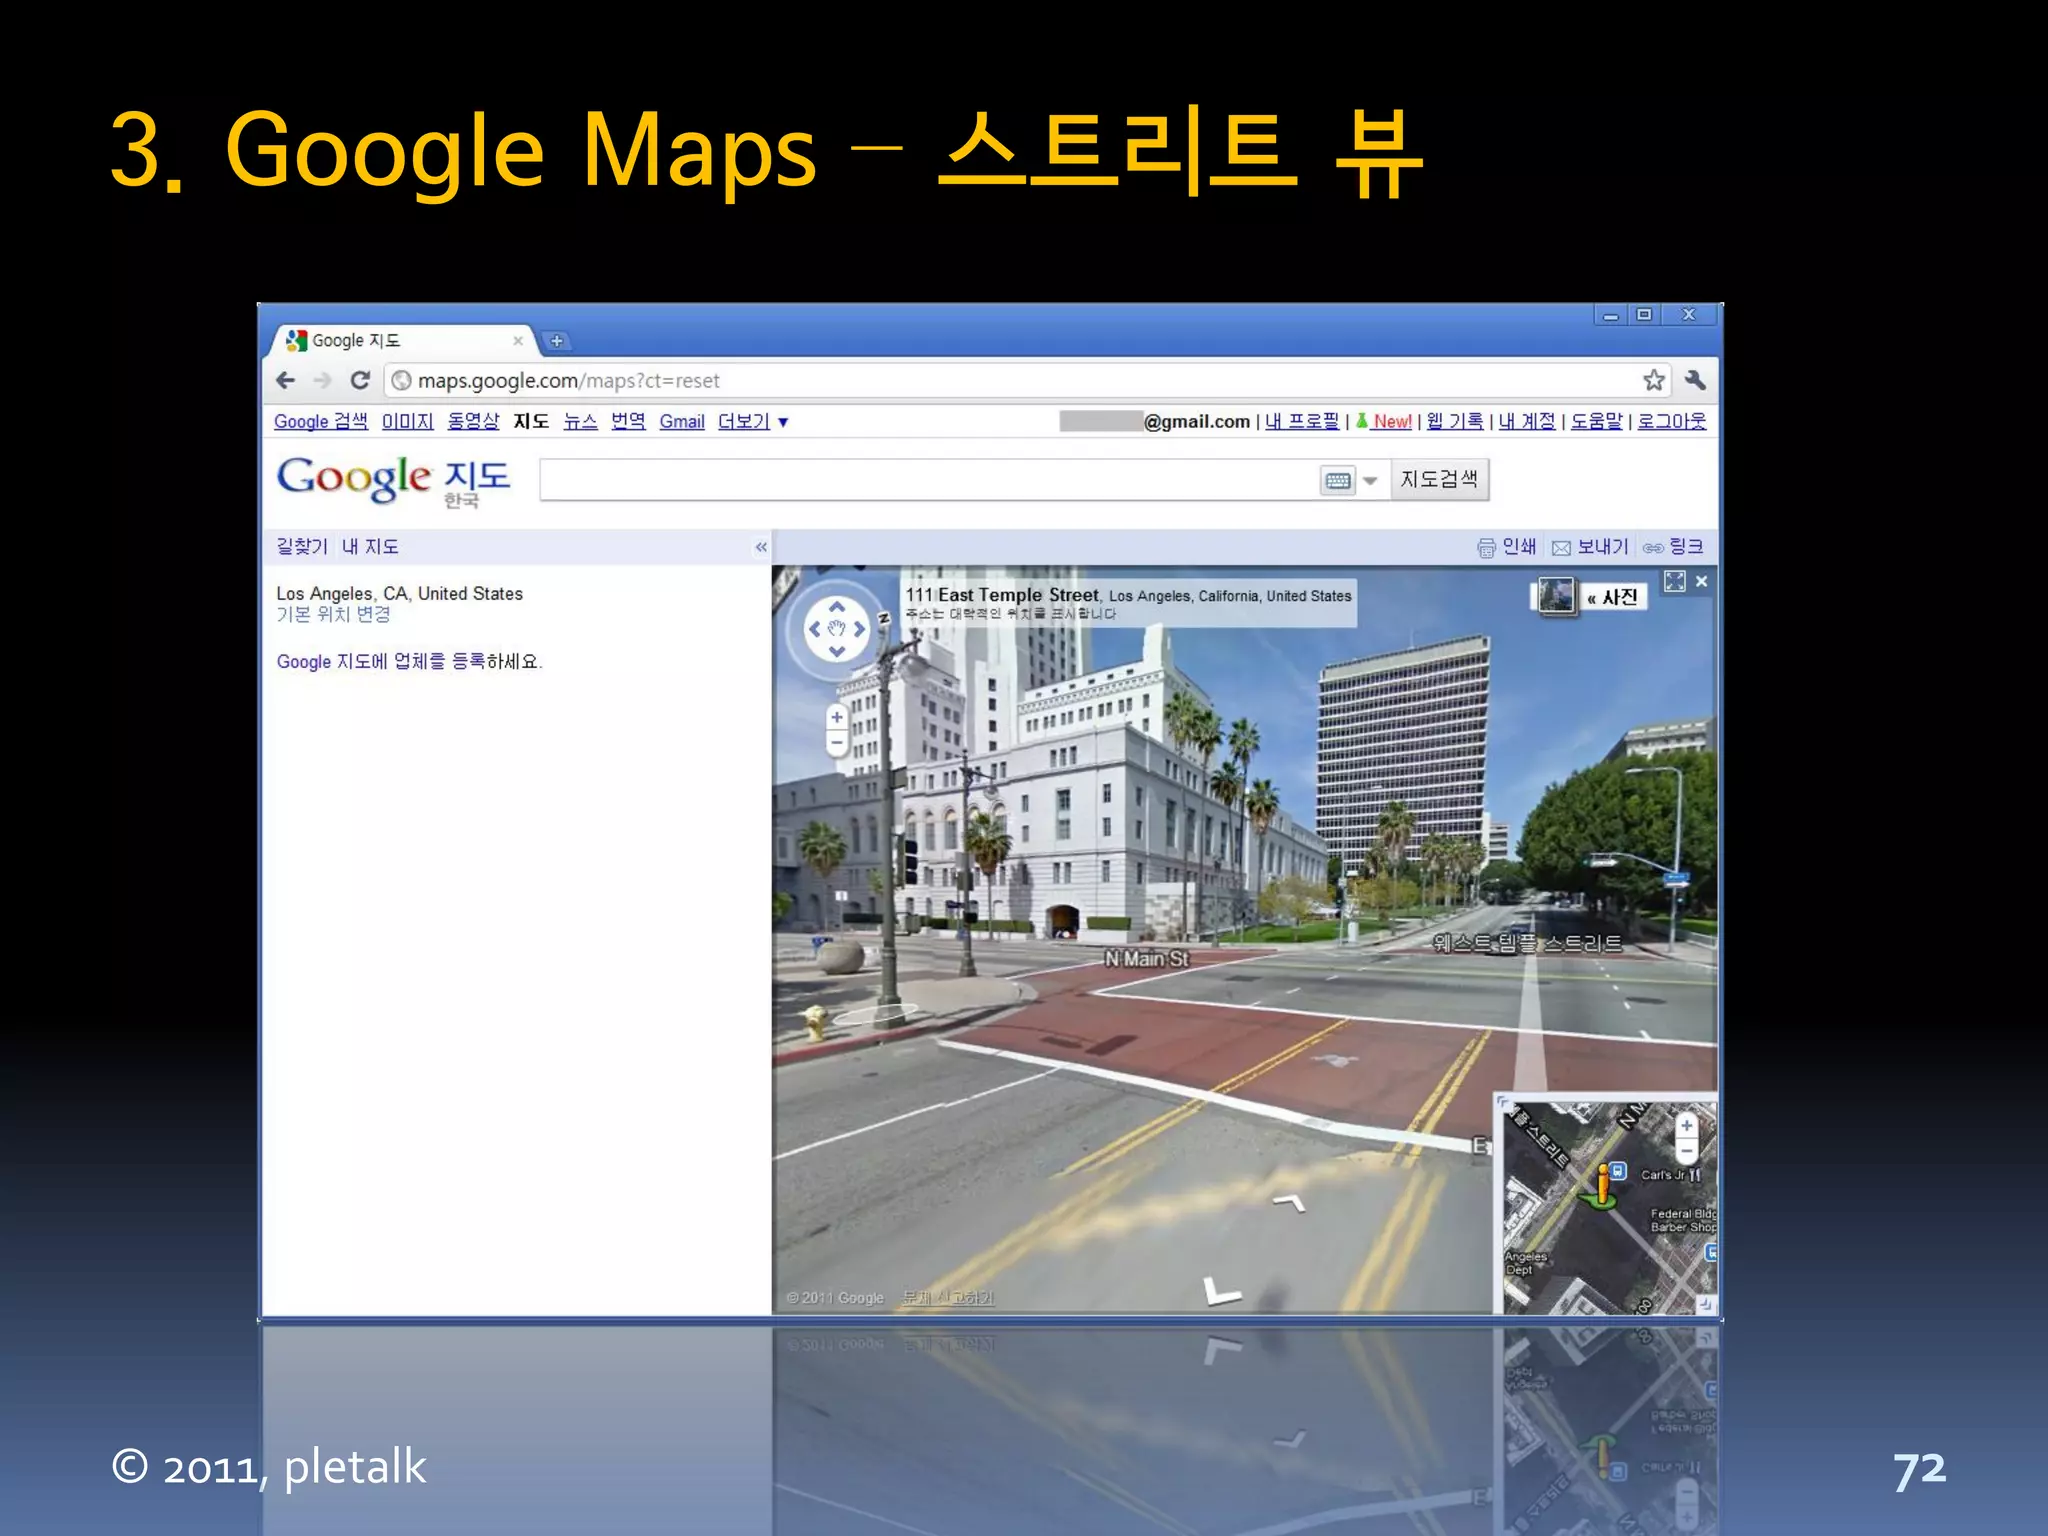Reload the Google Maps page
Image resolution: width=2048 pixels, height=1536 pixels.
point(360,381)
